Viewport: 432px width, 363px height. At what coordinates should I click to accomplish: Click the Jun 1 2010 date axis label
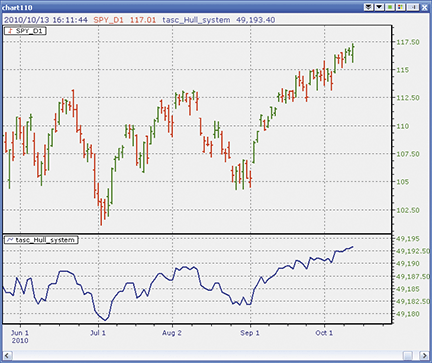pos(20,337)
